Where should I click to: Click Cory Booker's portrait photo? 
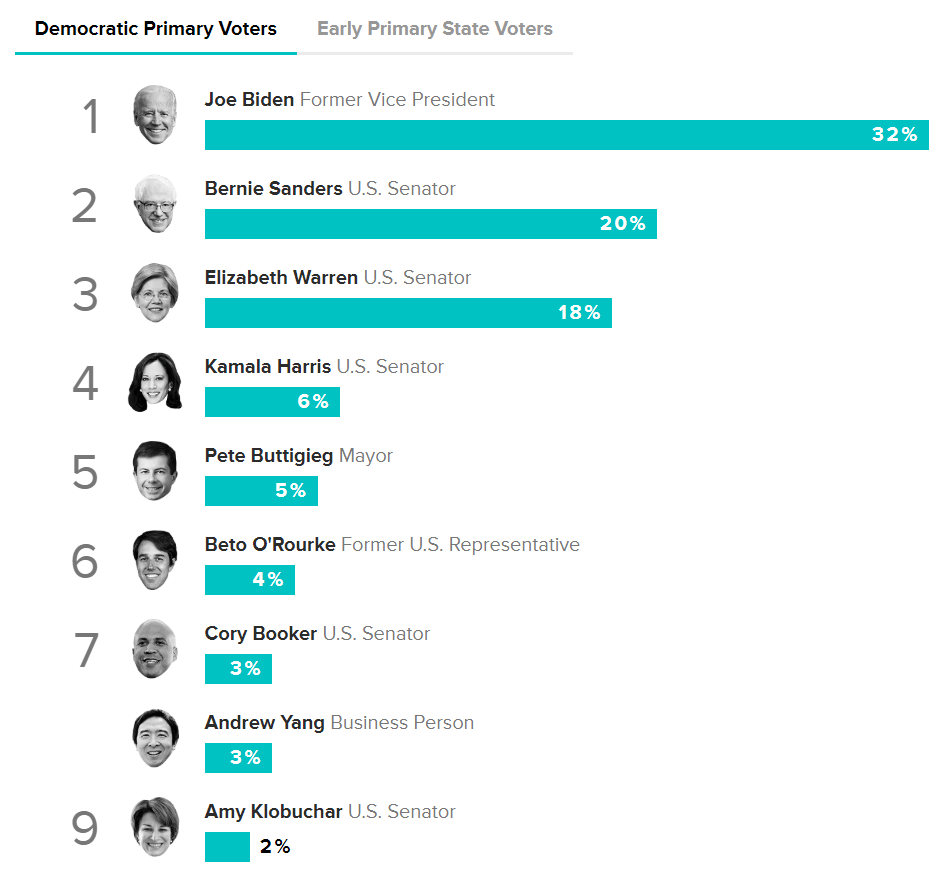(155, 649)
